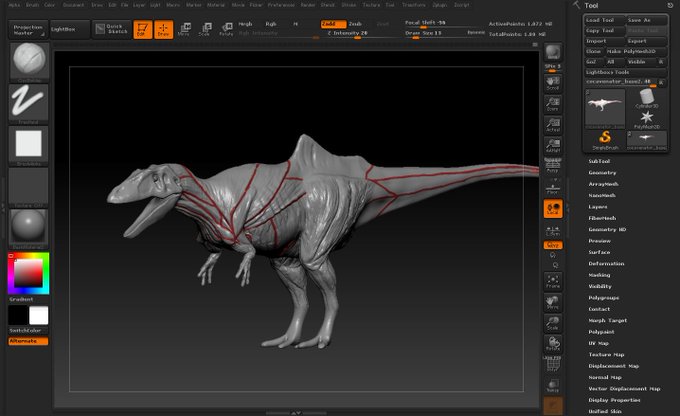
Task: Expand the Geometry section
Action: 602,172
